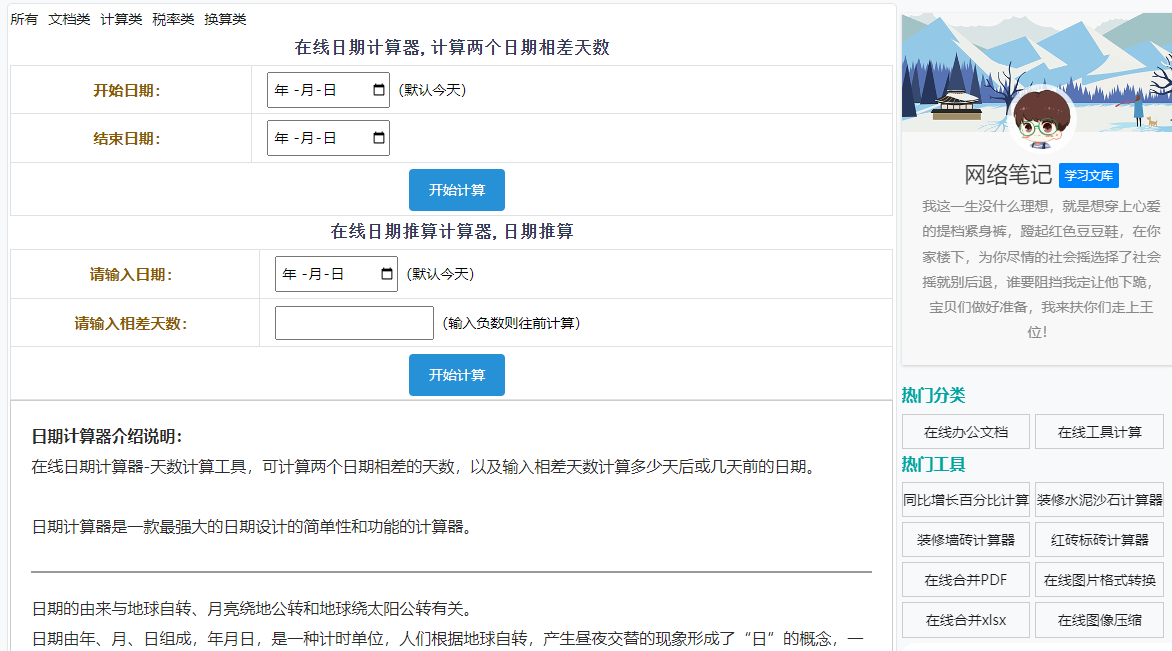
Task: Open the 计算类 category tab
Action: tap(121, 19)
